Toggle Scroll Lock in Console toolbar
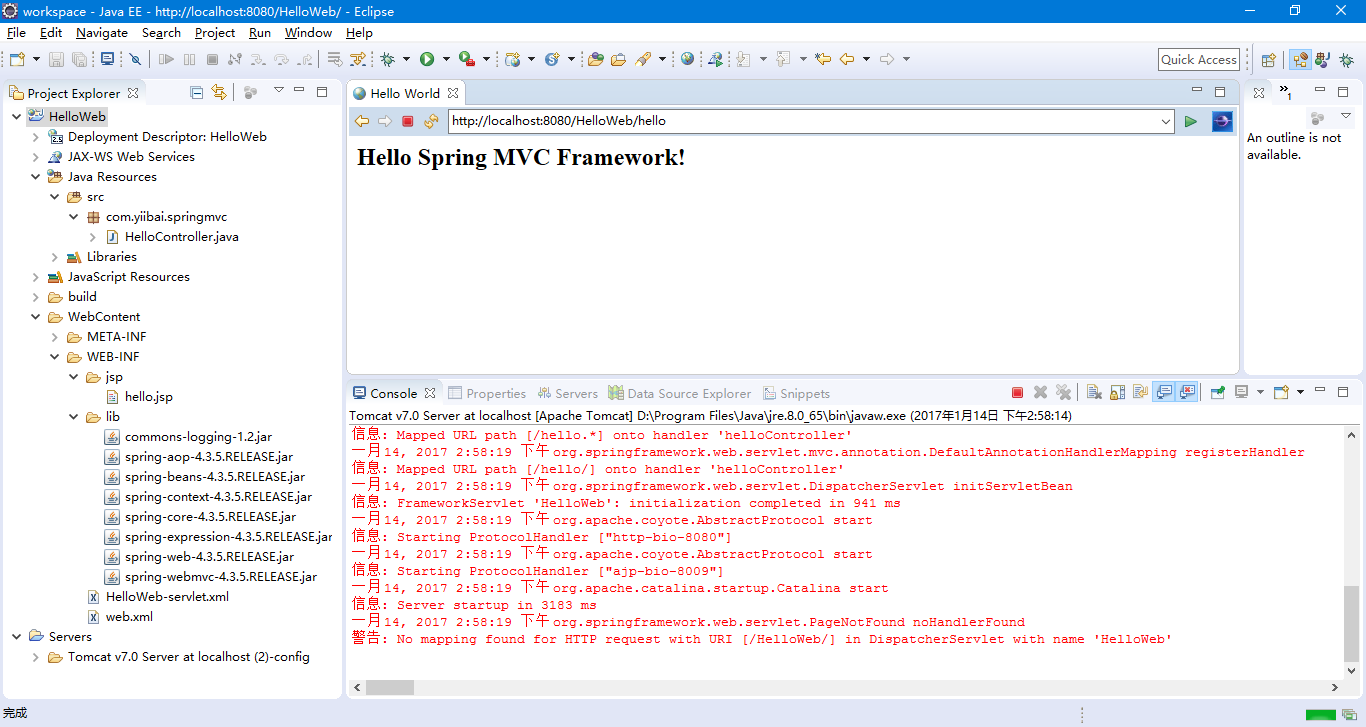Viewport: 1366px width, 727px height. tap(1117, 393)
